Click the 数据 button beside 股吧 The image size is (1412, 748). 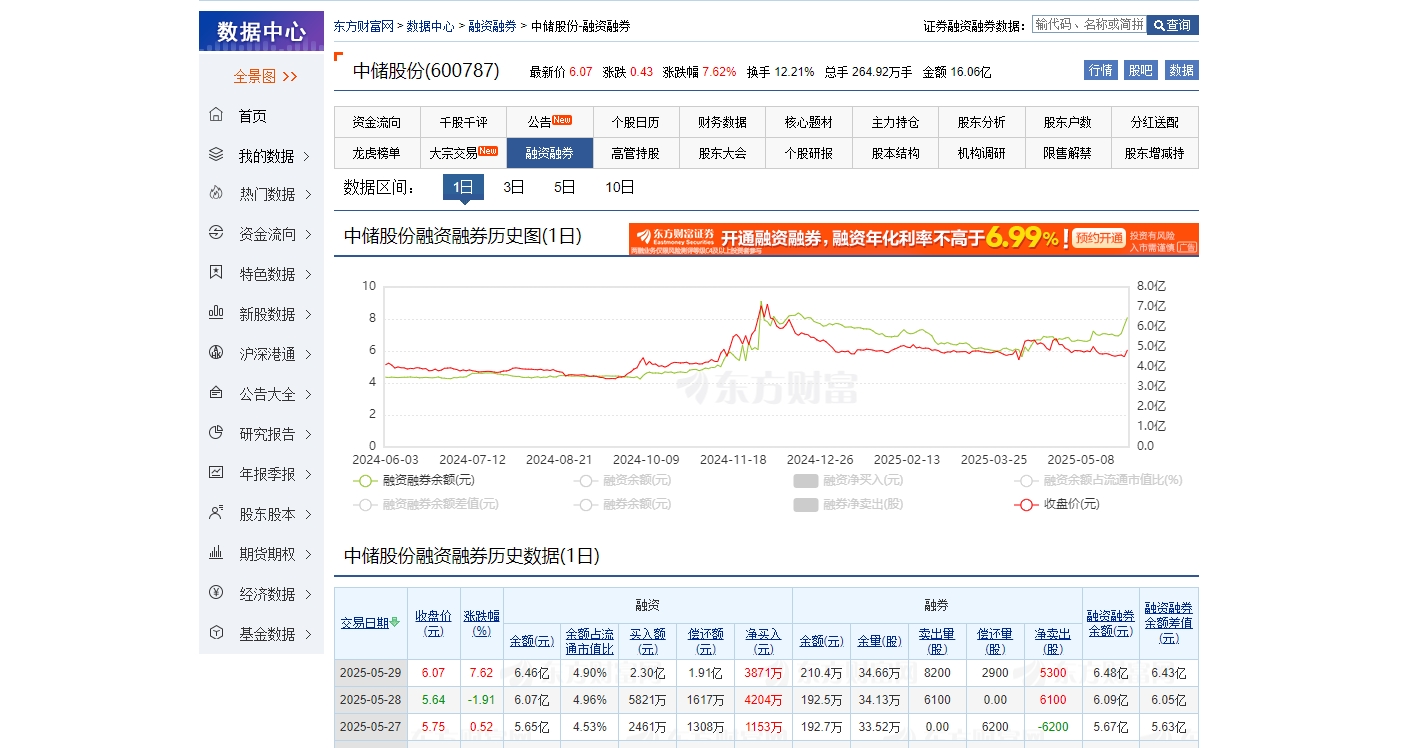(x=1181, y=70)
